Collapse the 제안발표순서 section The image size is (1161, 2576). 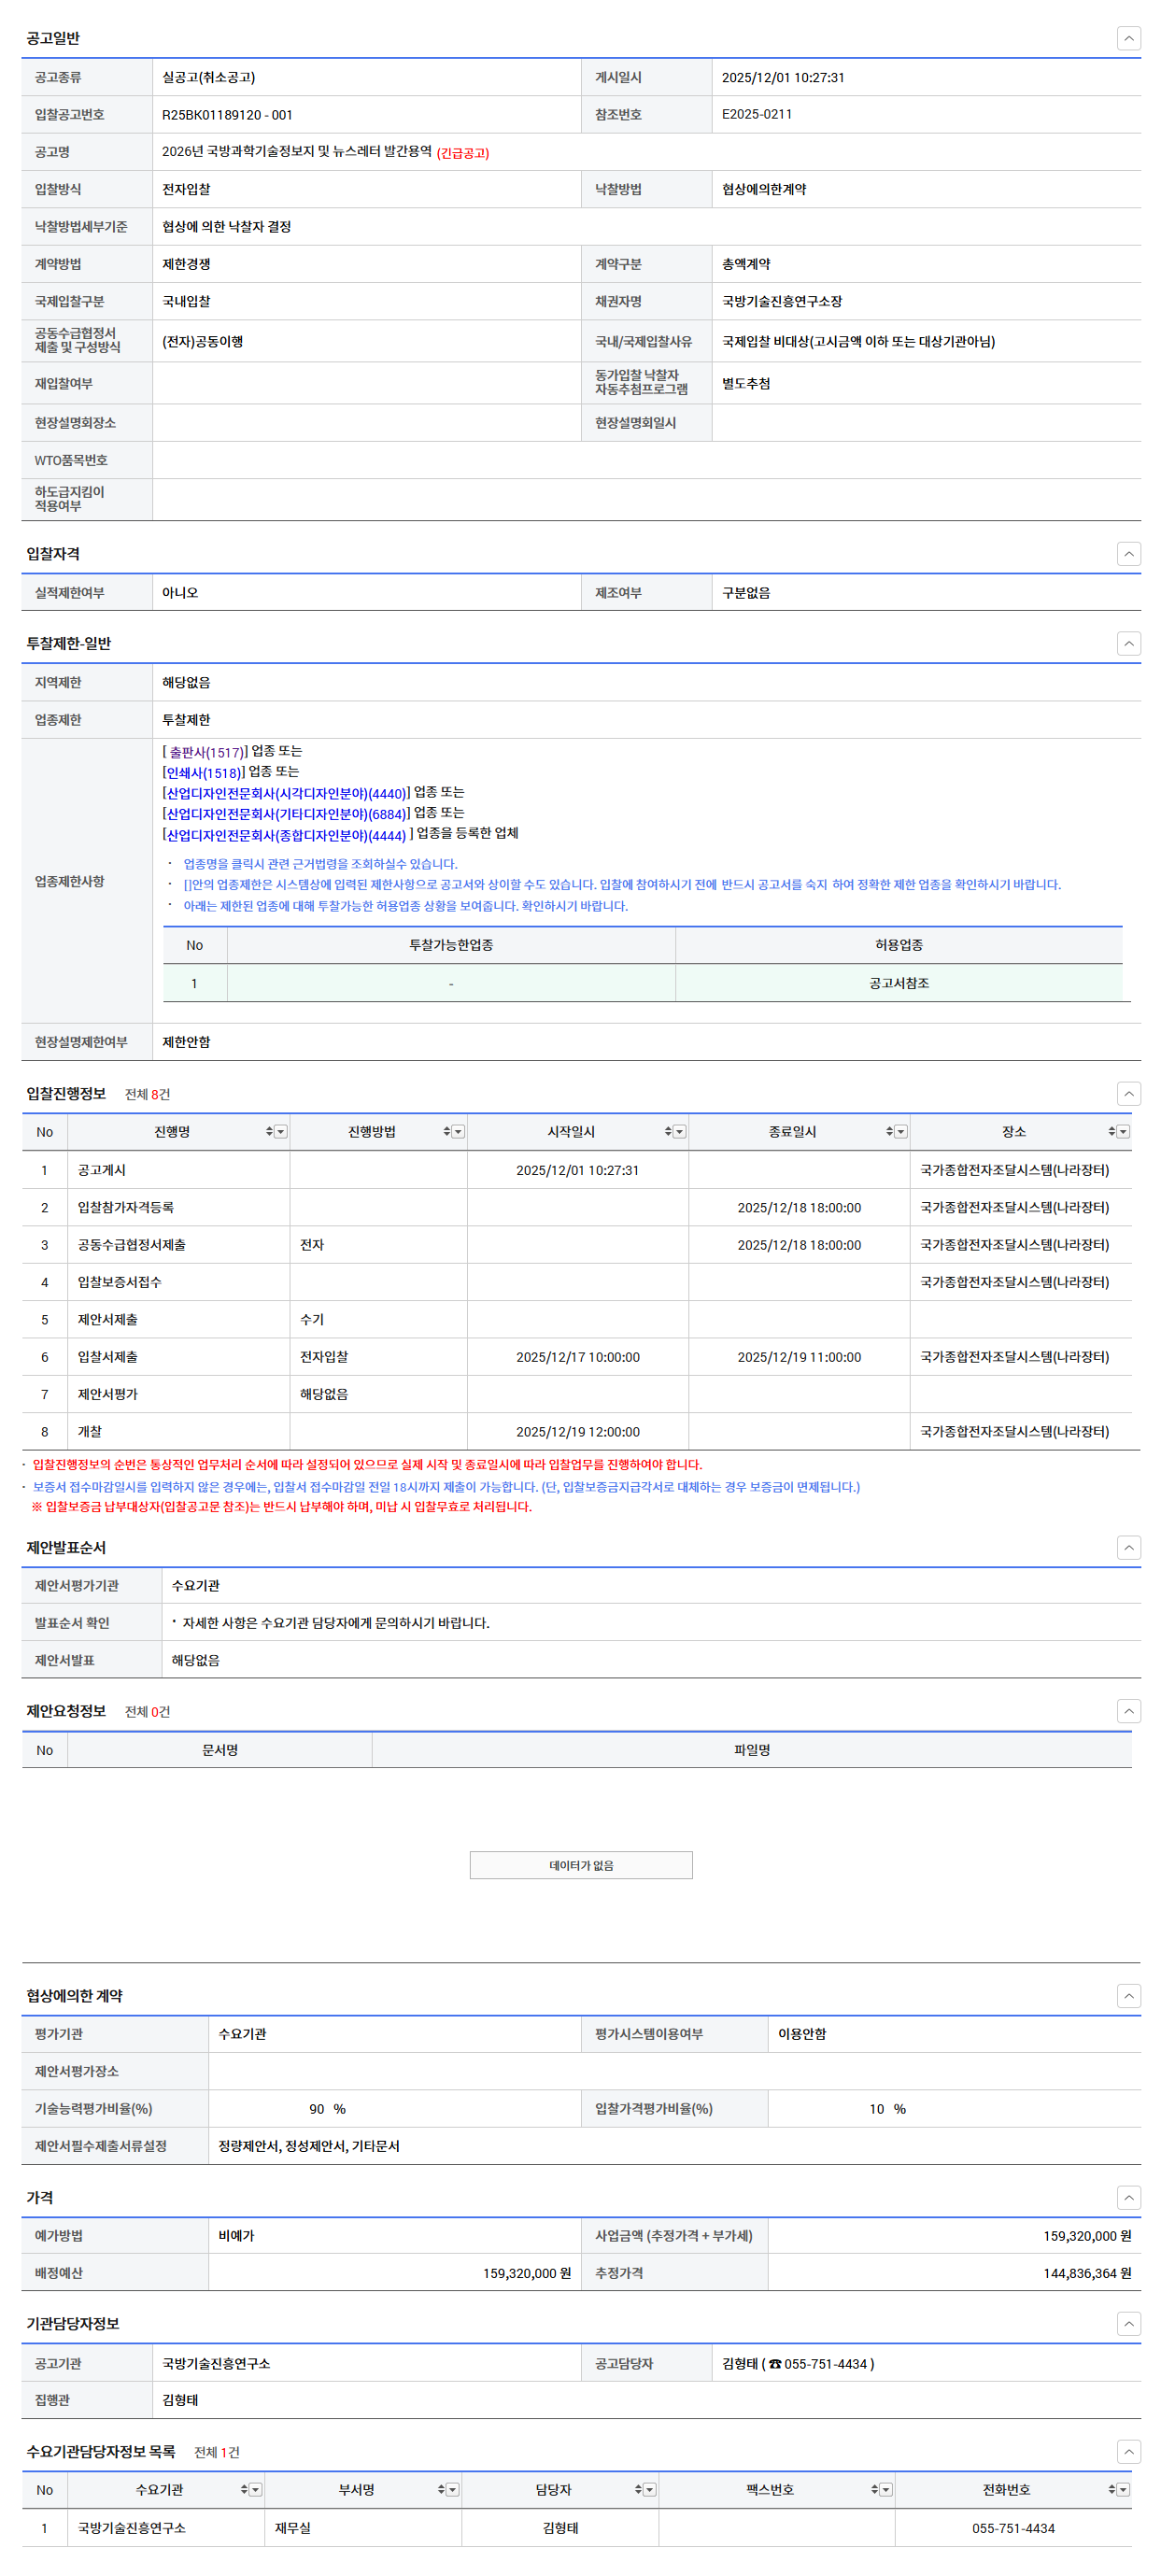coord(1128,1547)
